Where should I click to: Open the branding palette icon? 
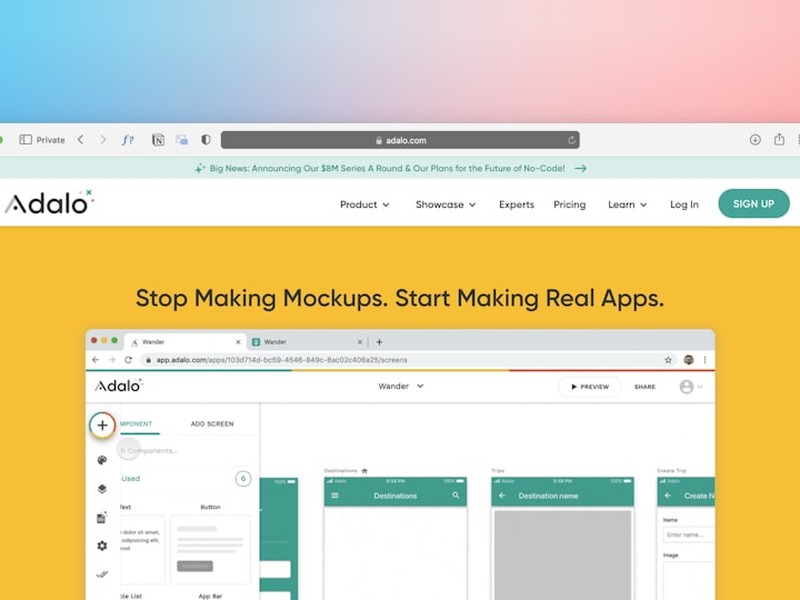pyautogui.click(x=102, y=460)
